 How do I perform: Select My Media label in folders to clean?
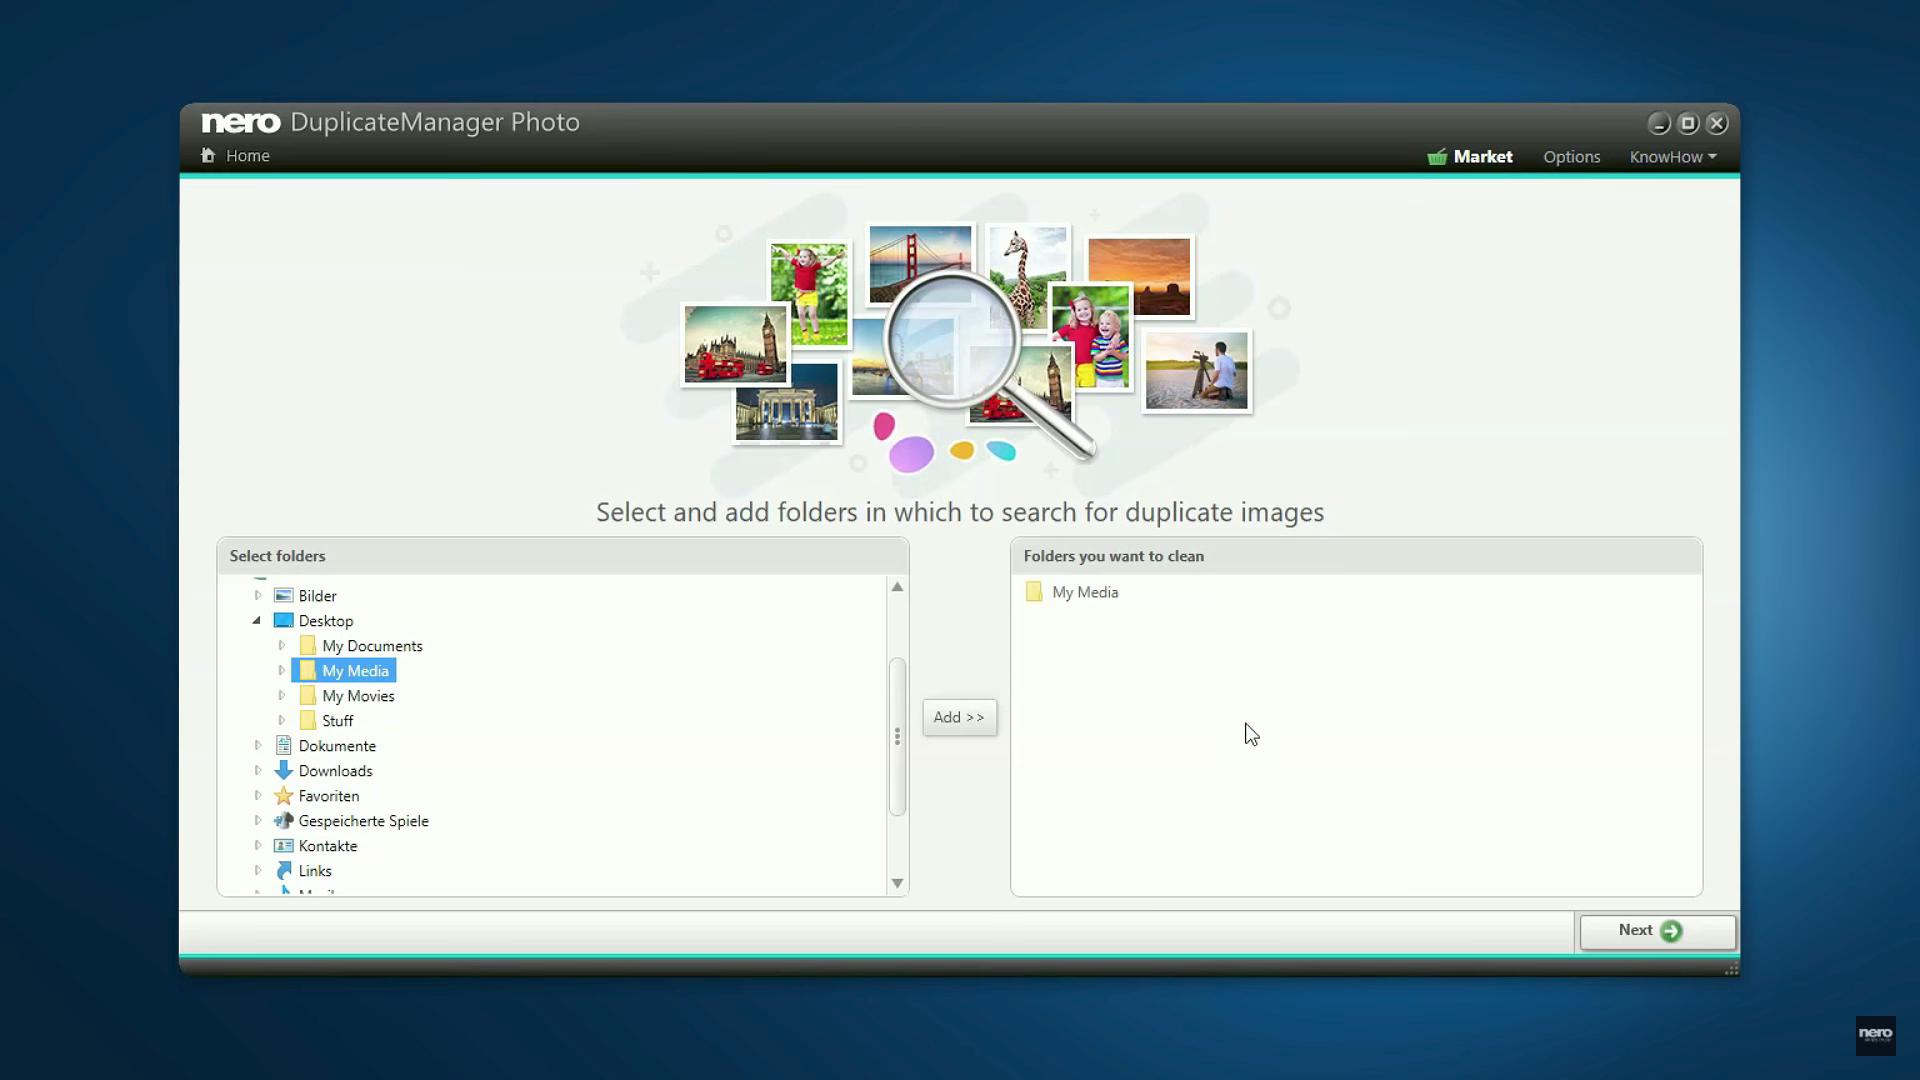tap(1085, 592)
